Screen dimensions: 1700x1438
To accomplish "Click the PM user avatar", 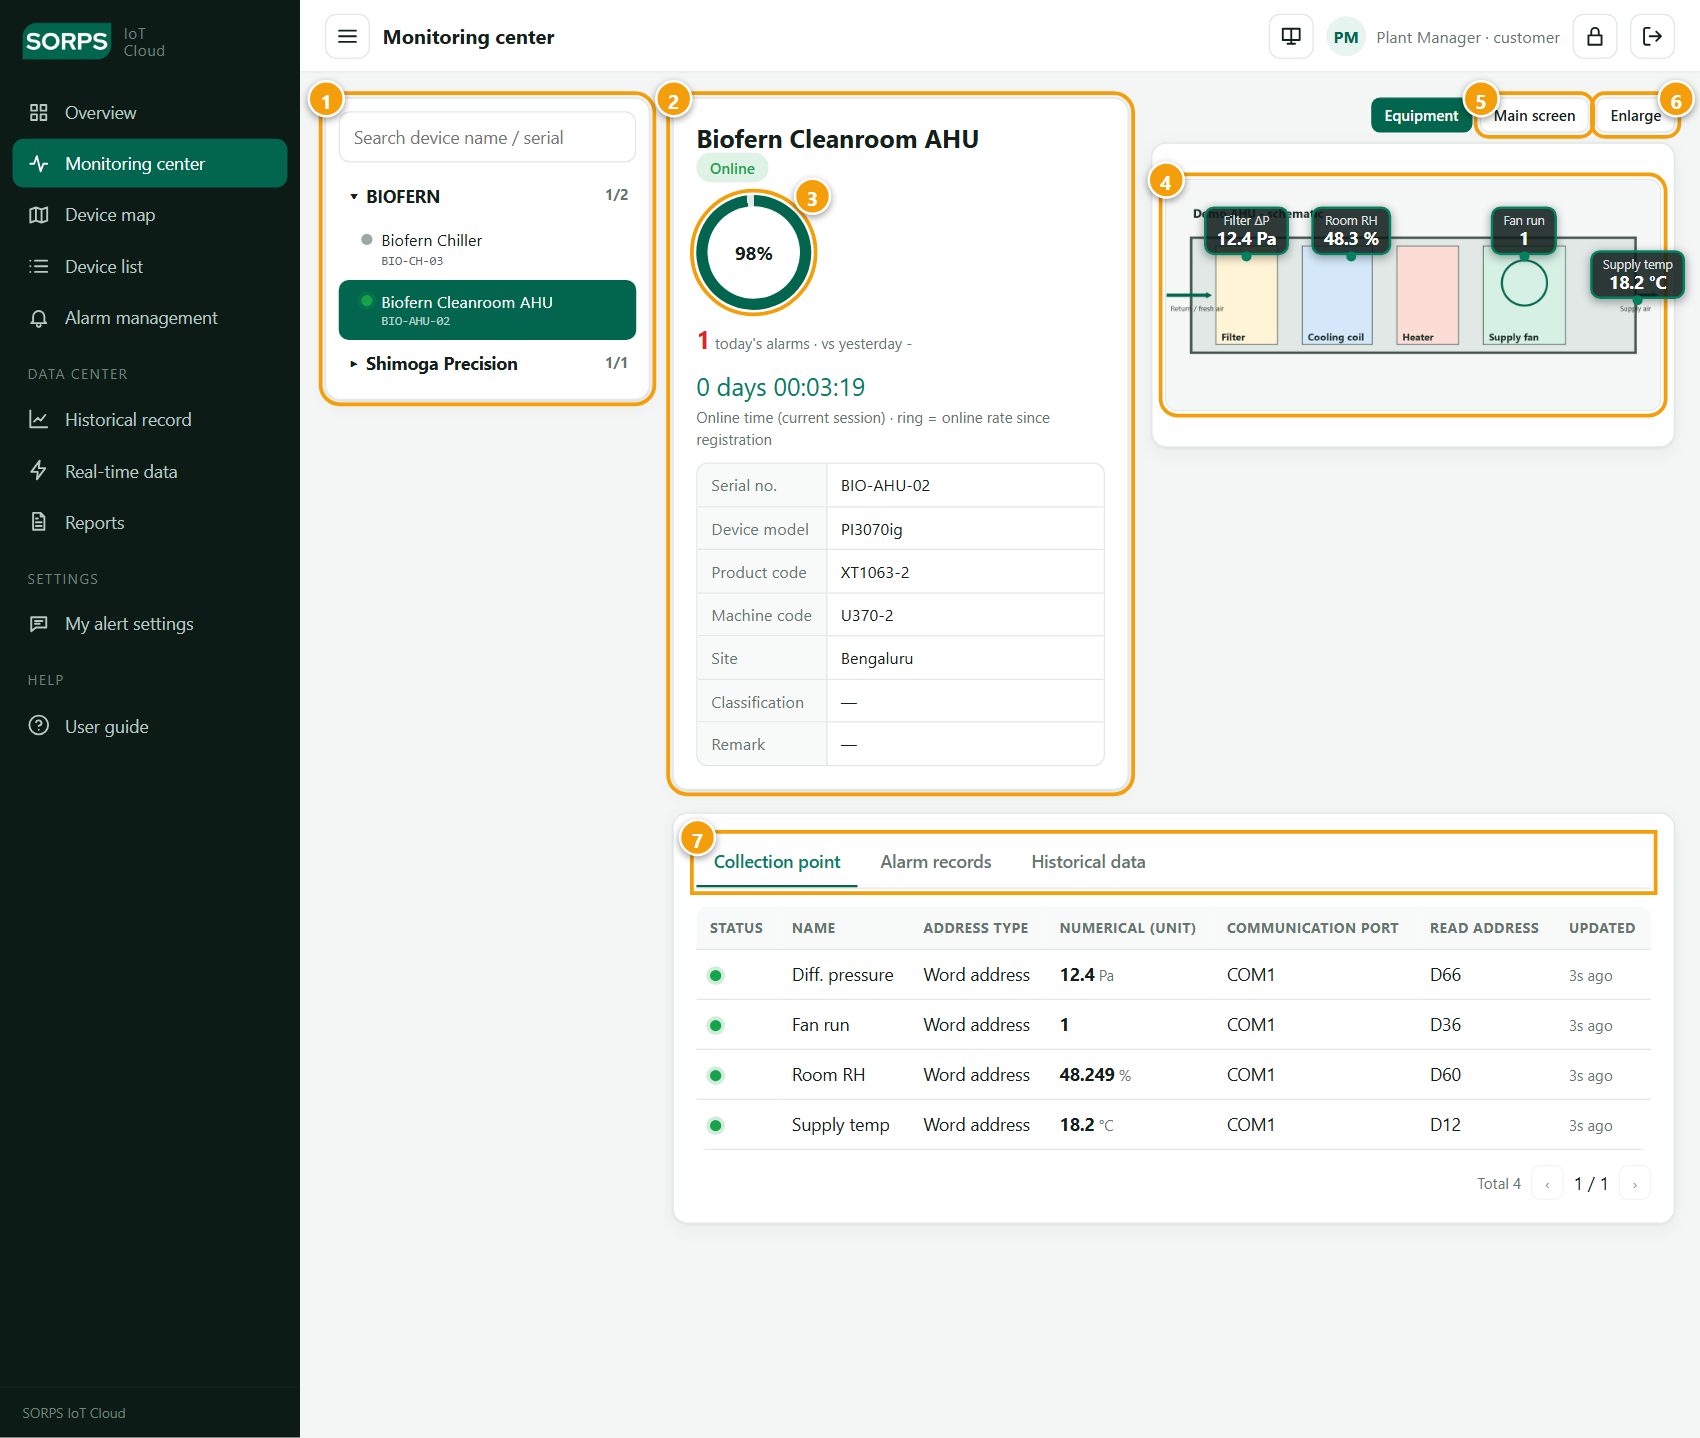I will coord(1346,37).
